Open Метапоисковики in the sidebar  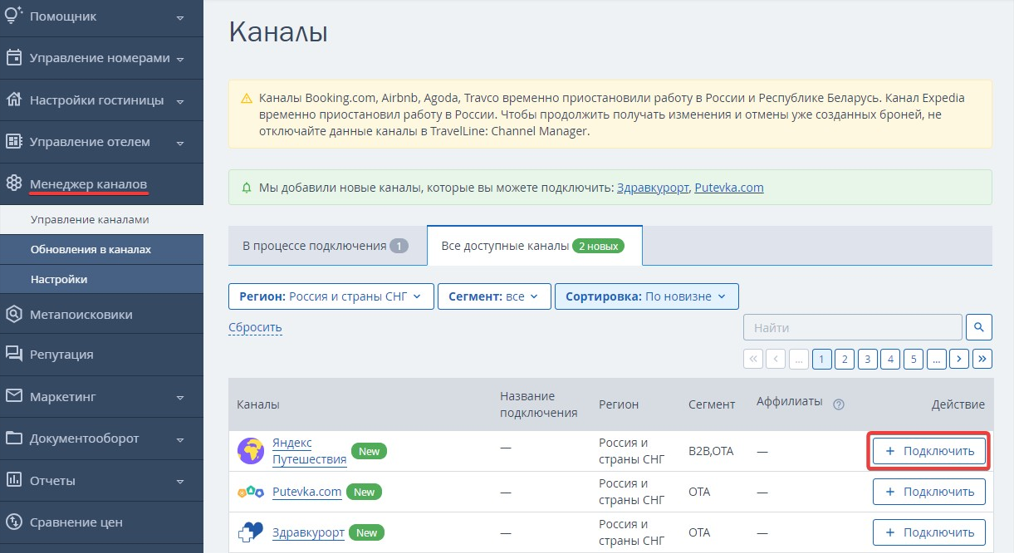tap(80, 314)
